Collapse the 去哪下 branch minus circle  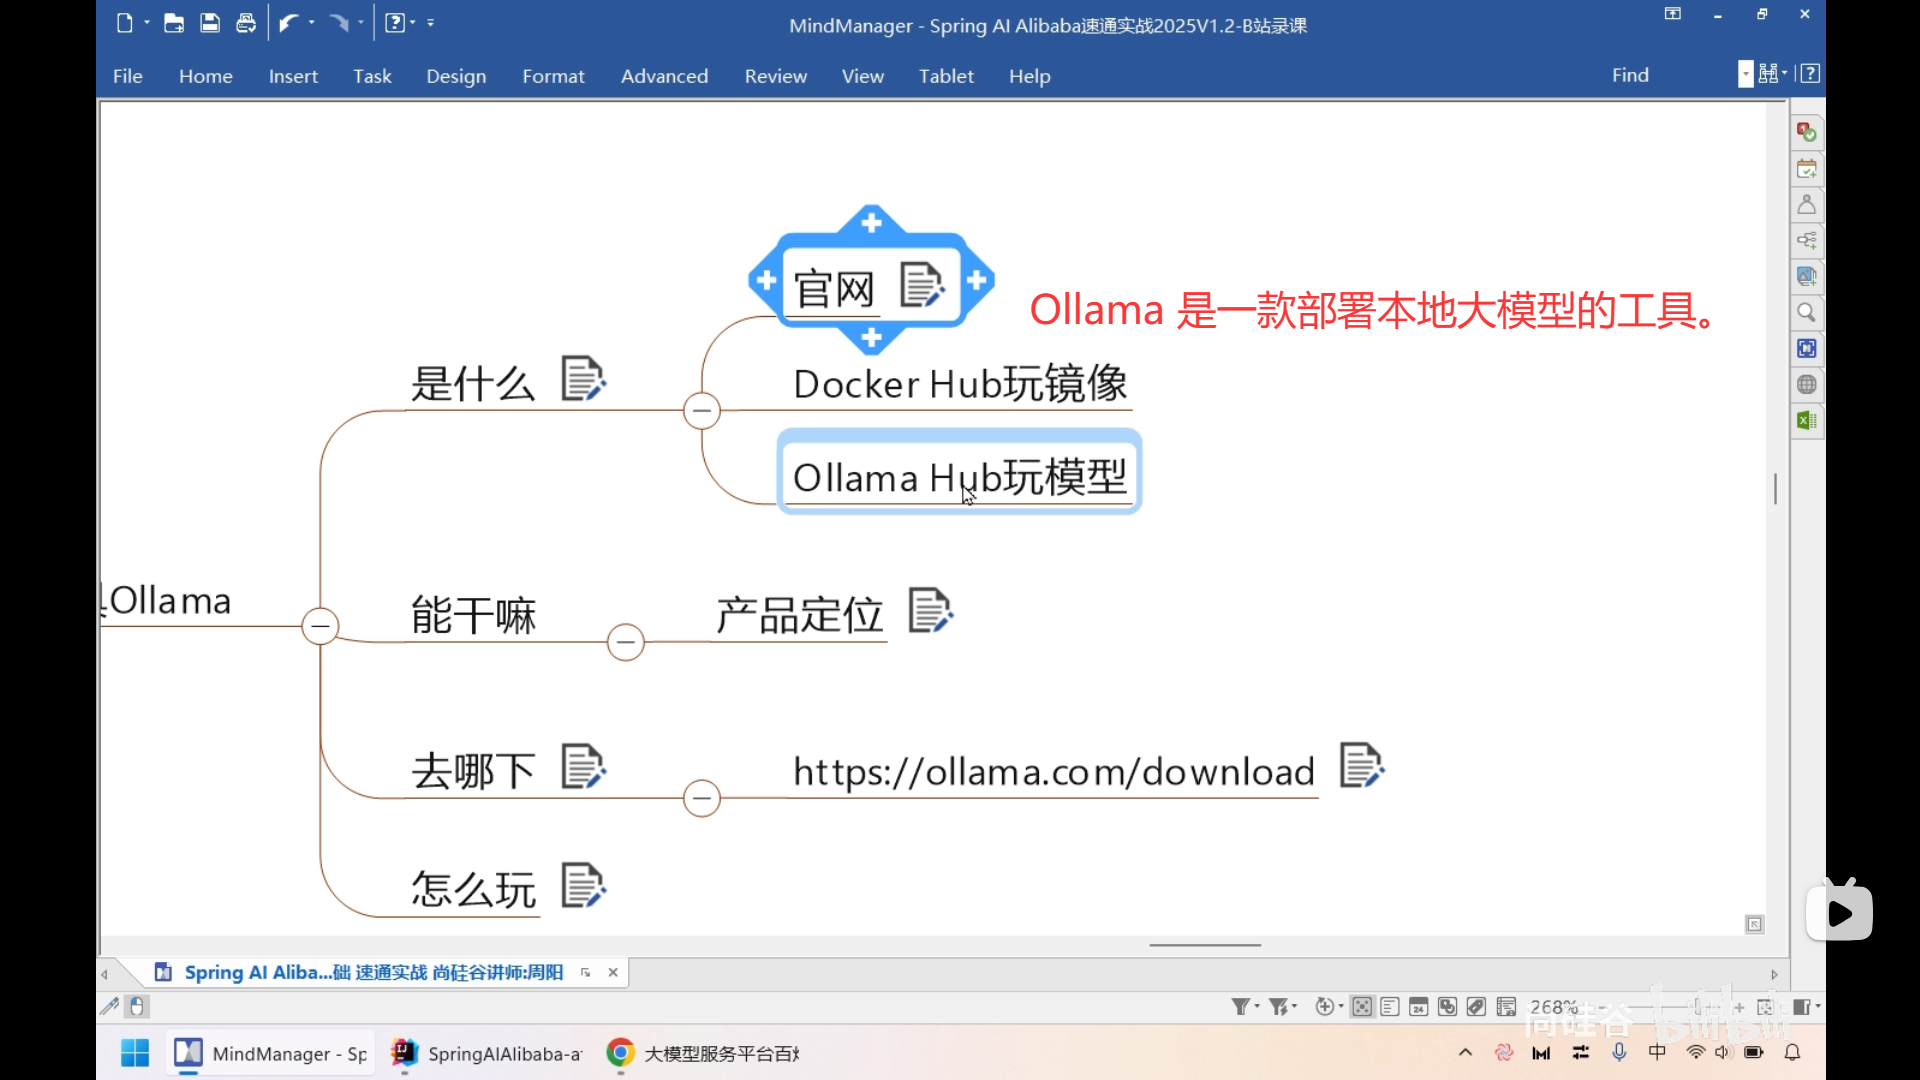(x=702, y=798)
